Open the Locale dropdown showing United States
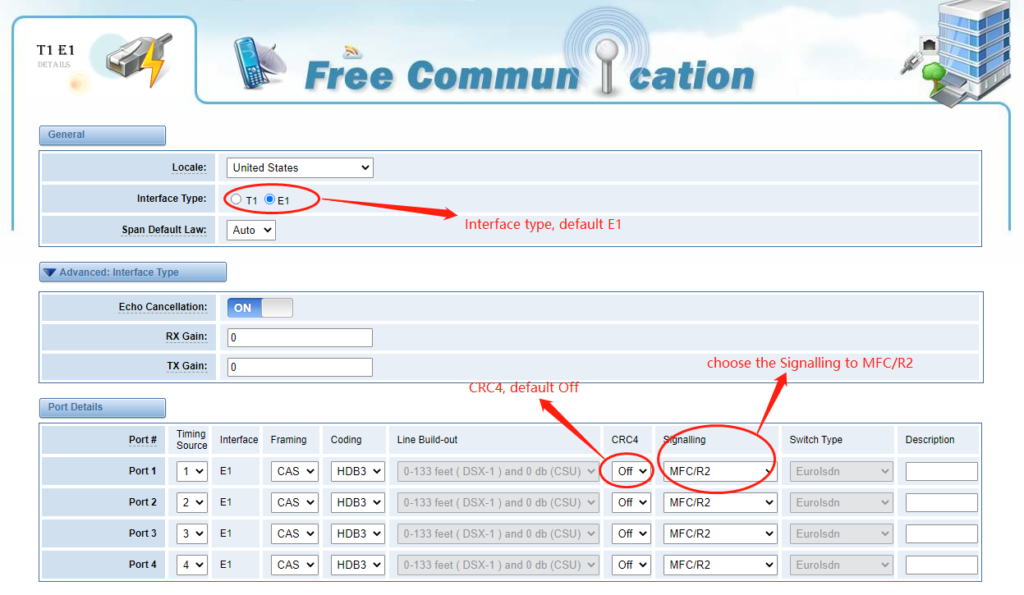The image size is (1024, 595). (298, 167)
